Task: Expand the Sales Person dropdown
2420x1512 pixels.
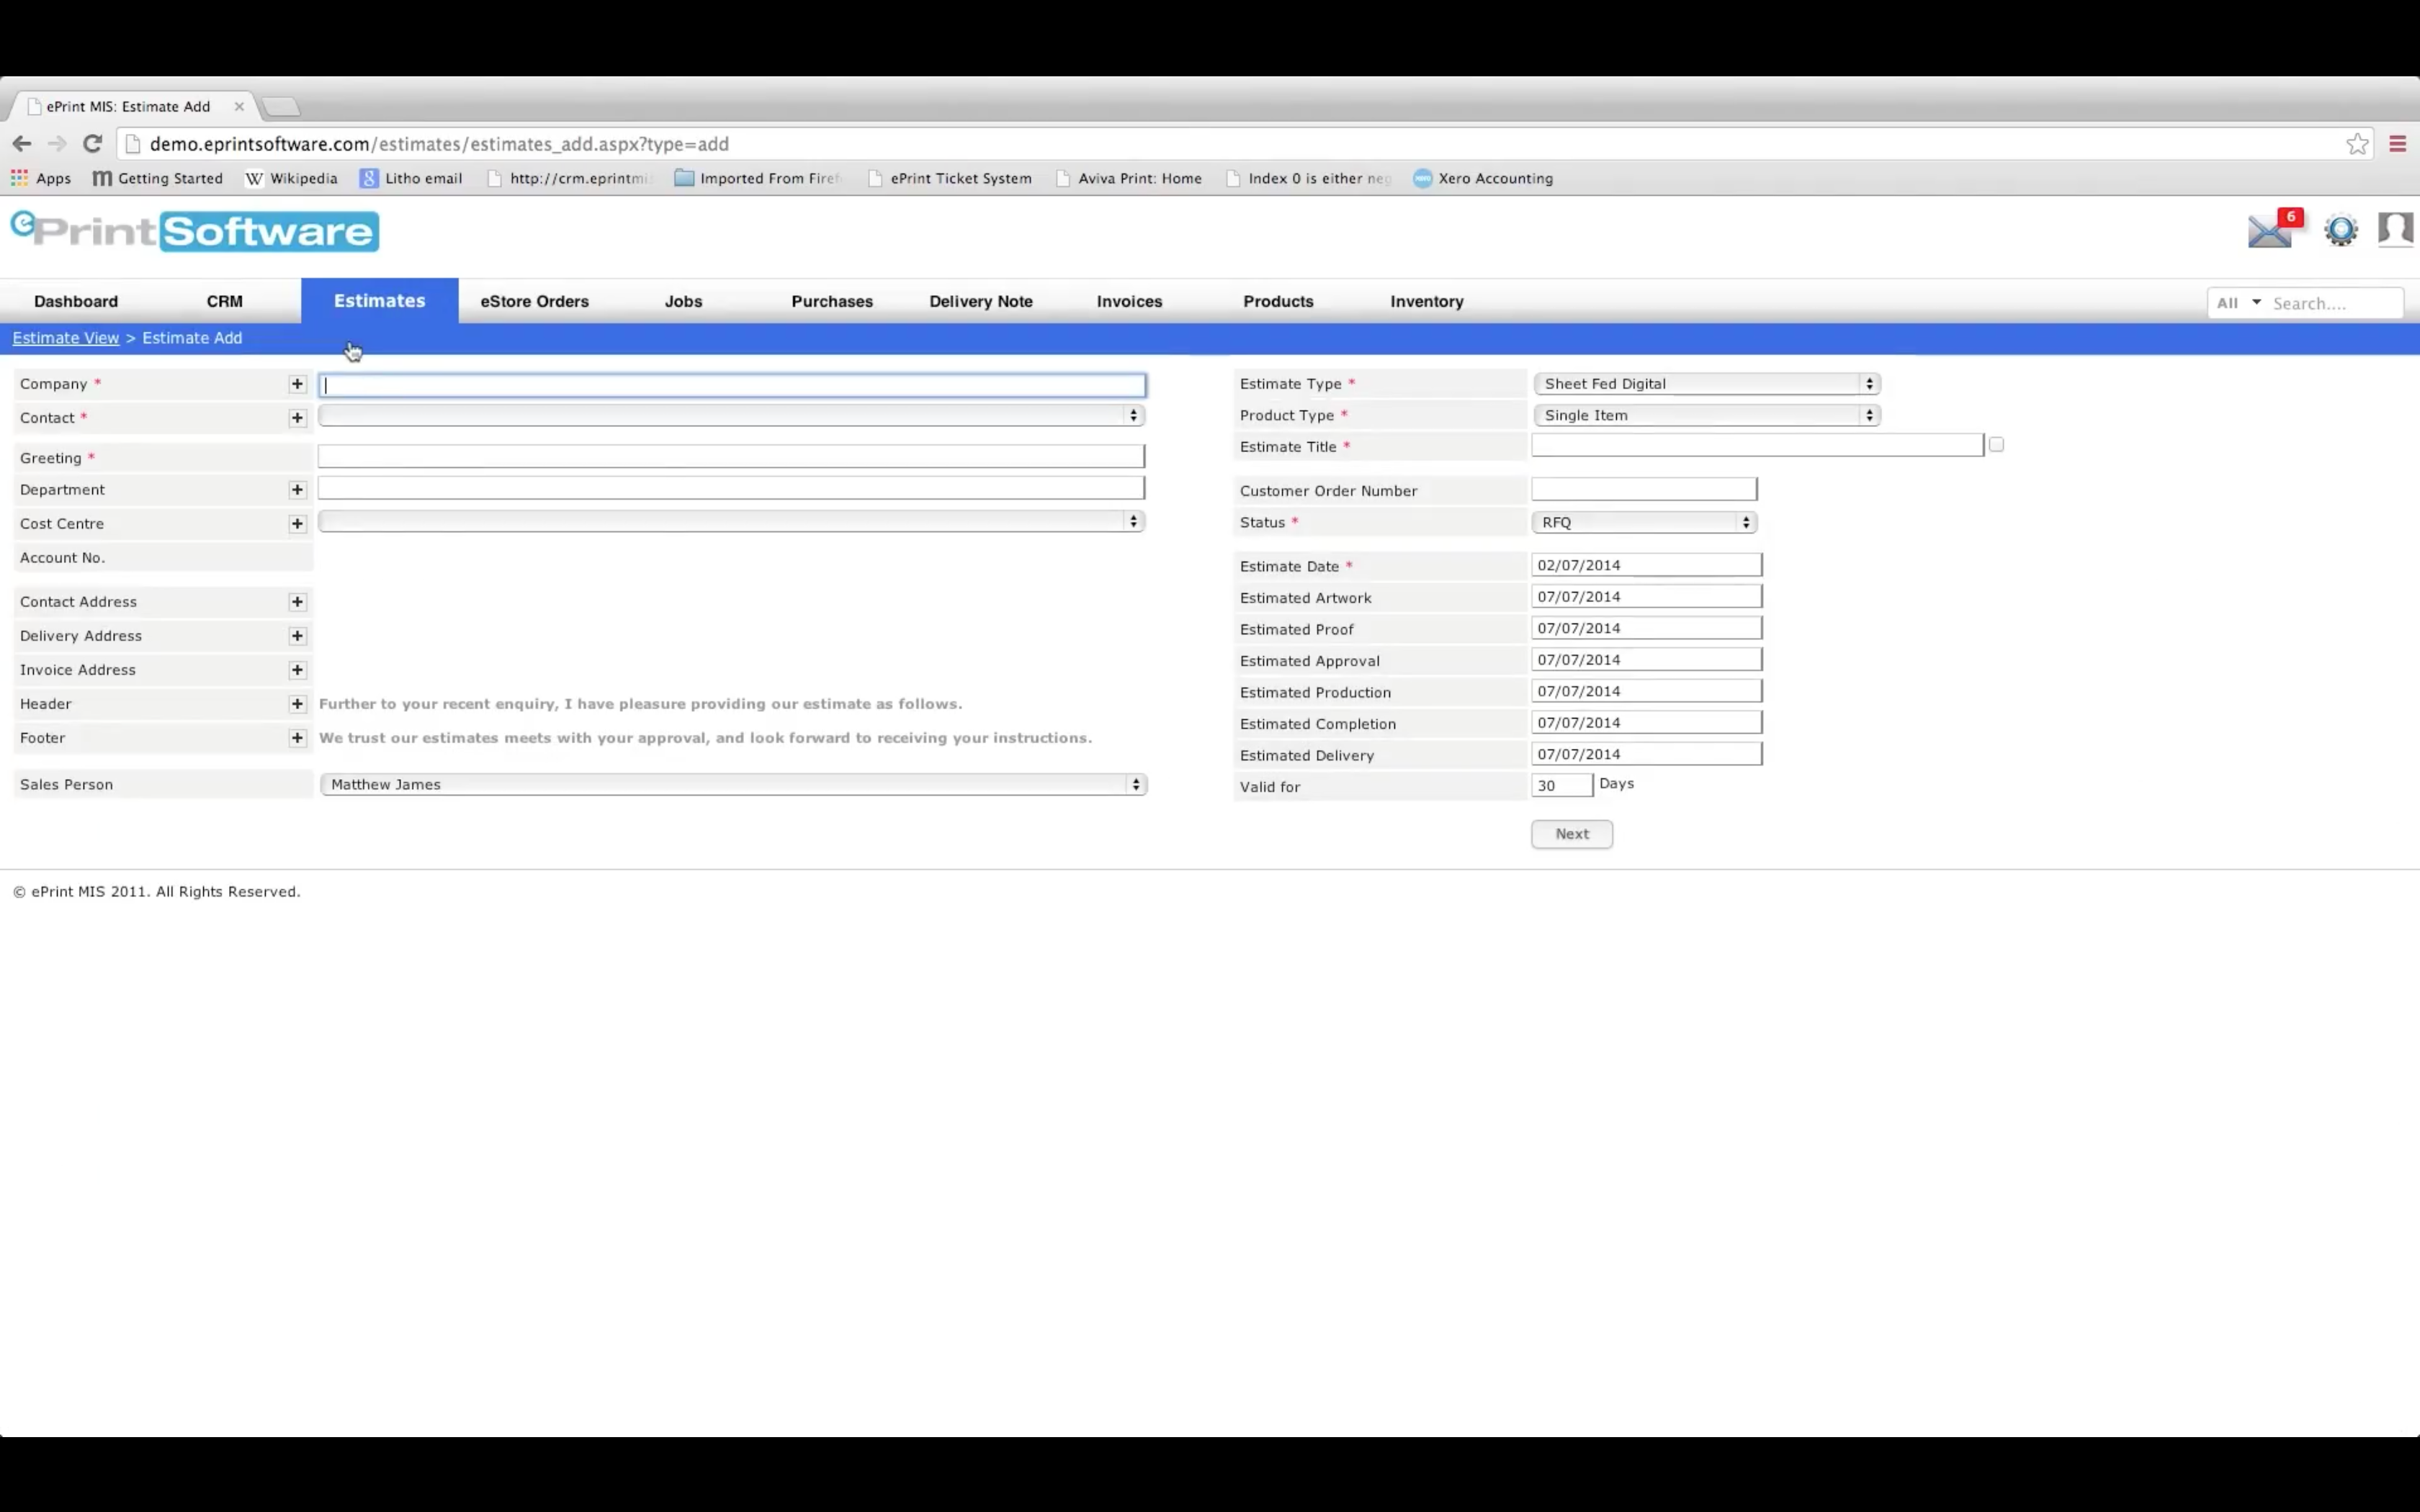Action: [x=732, y=785]
